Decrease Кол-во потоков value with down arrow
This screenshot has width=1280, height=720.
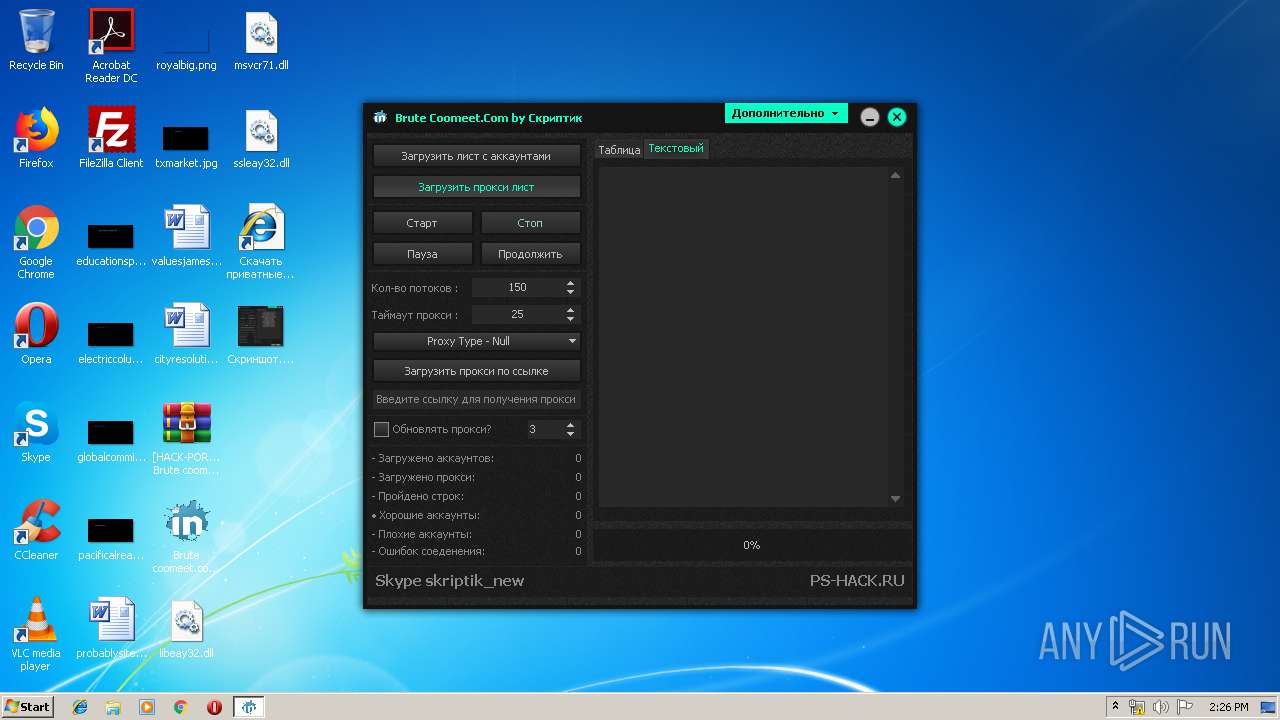coord(570,291)
